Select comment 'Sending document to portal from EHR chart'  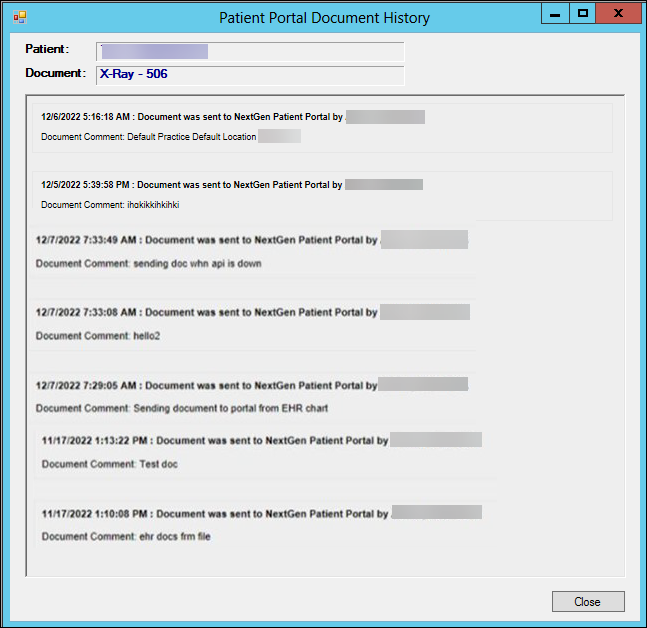[231, 408]
